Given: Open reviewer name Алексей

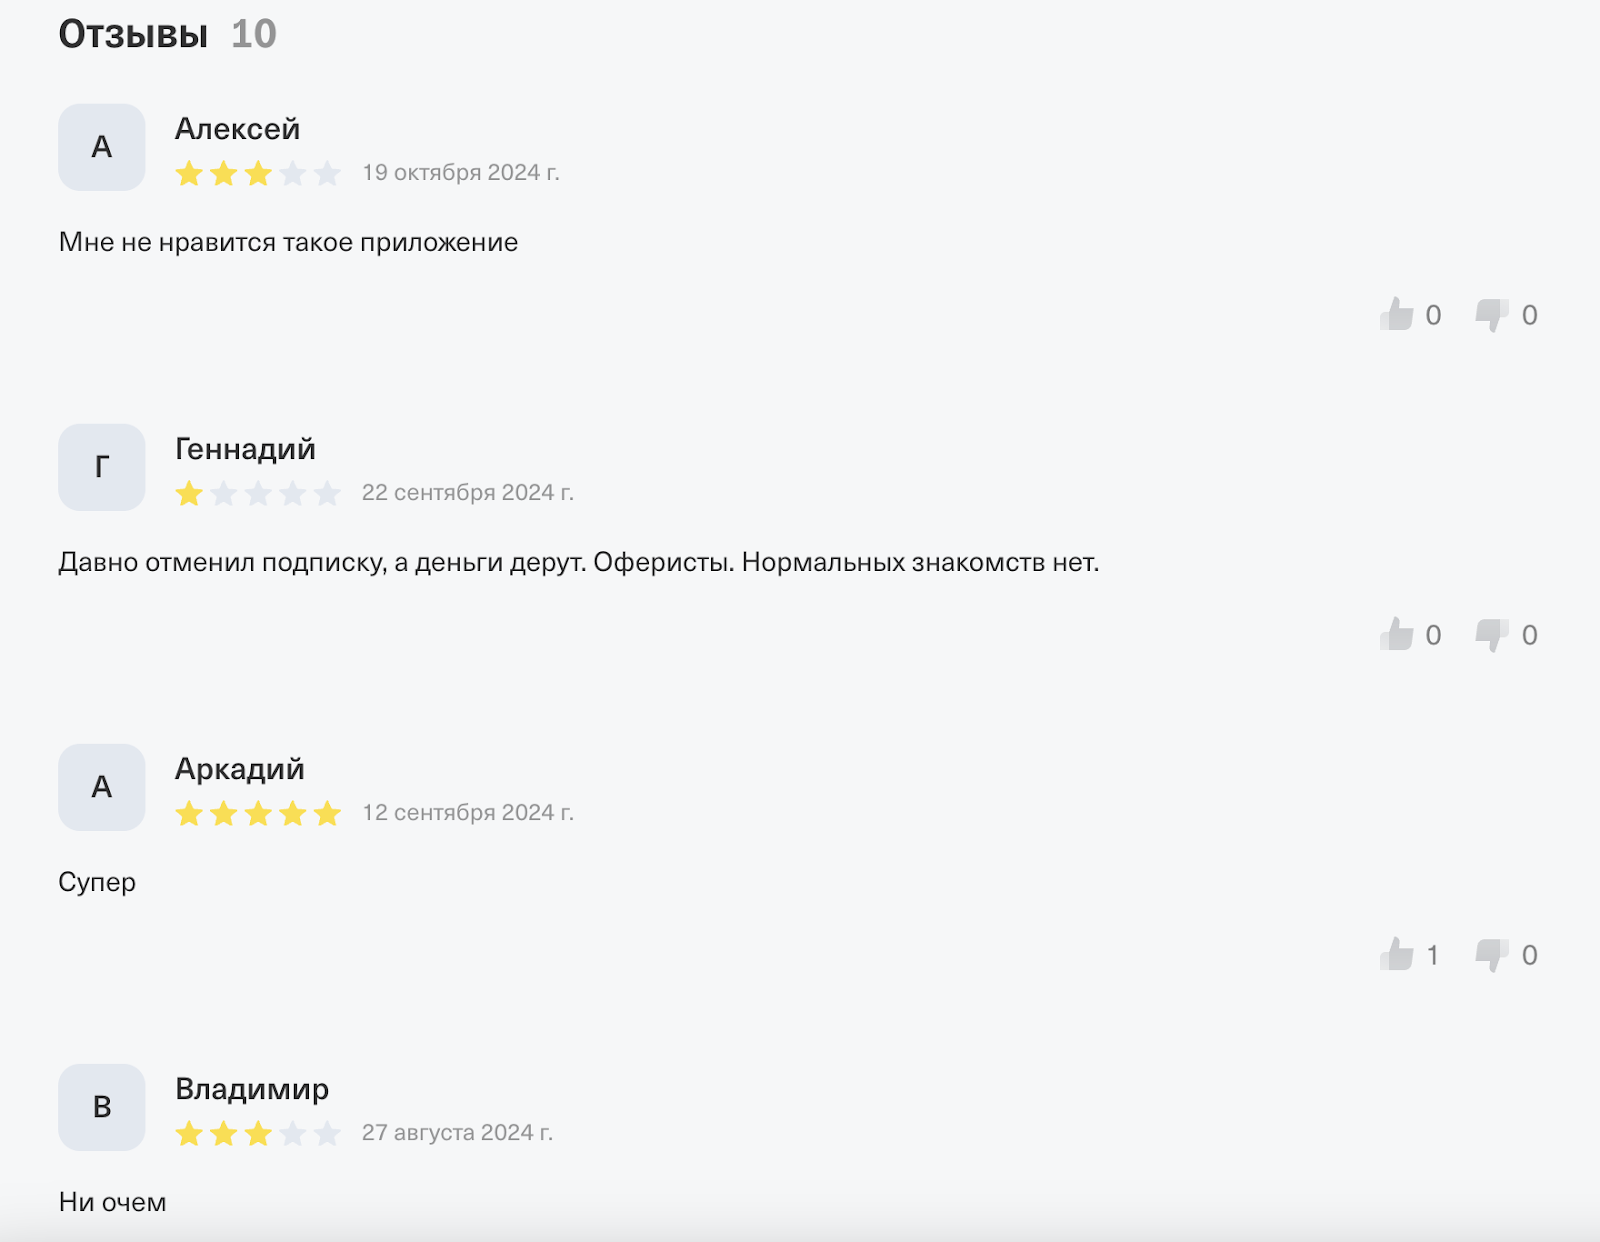Looking at the screenshot, I should point(237,129).
